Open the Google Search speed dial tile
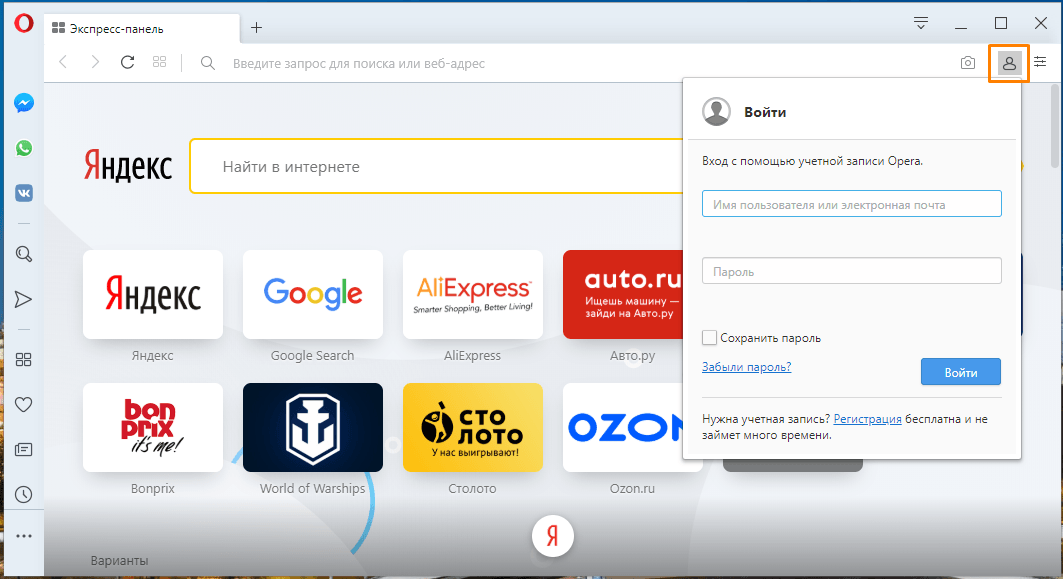This screenshot has width=1063, height=579. click(313, 295)
